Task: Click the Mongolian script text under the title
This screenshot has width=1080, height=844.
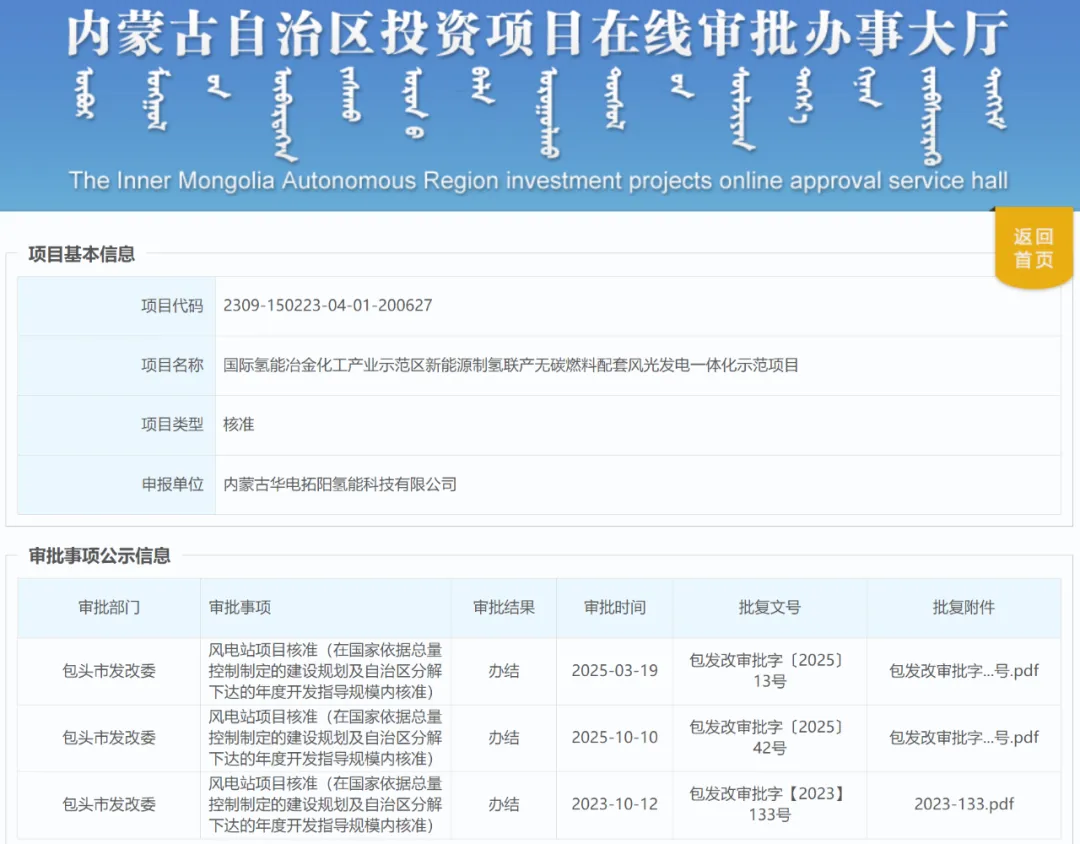Action: point(540,105)
